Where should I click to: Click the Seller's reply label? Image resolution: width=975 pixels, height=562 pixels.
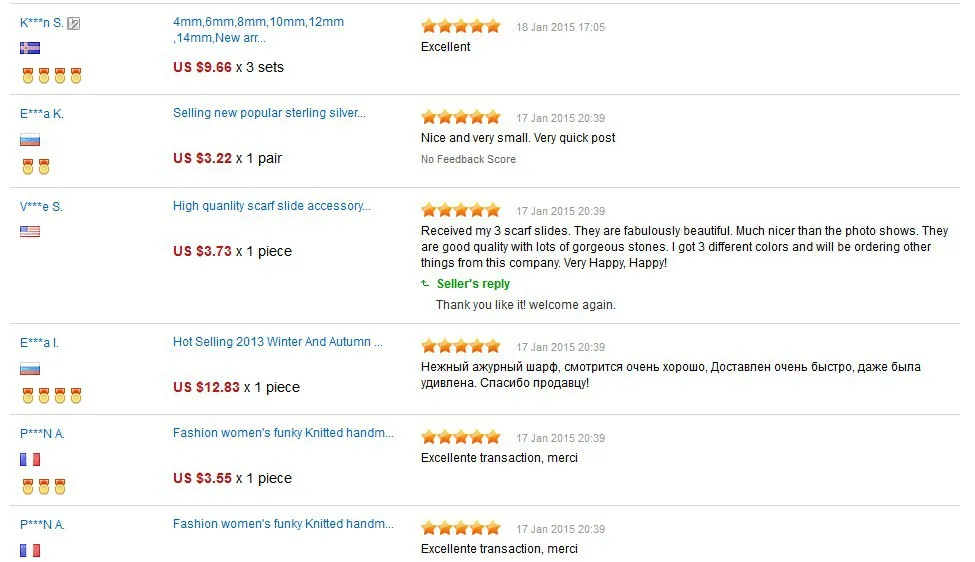tap(473, 283)
